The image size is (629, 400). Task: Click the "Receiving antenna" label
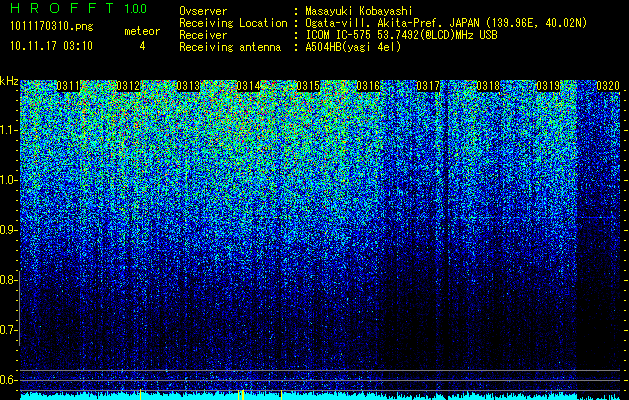click(230, 47)
